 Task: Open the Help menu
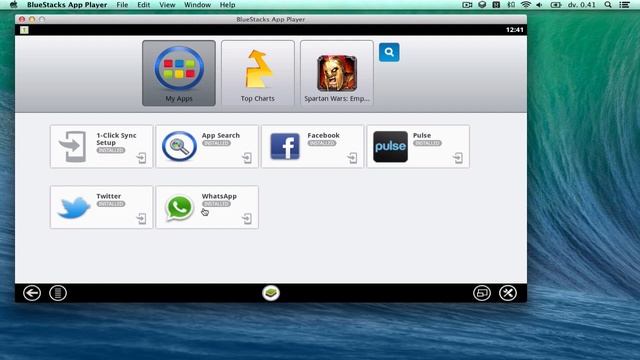tap(227, 5)
